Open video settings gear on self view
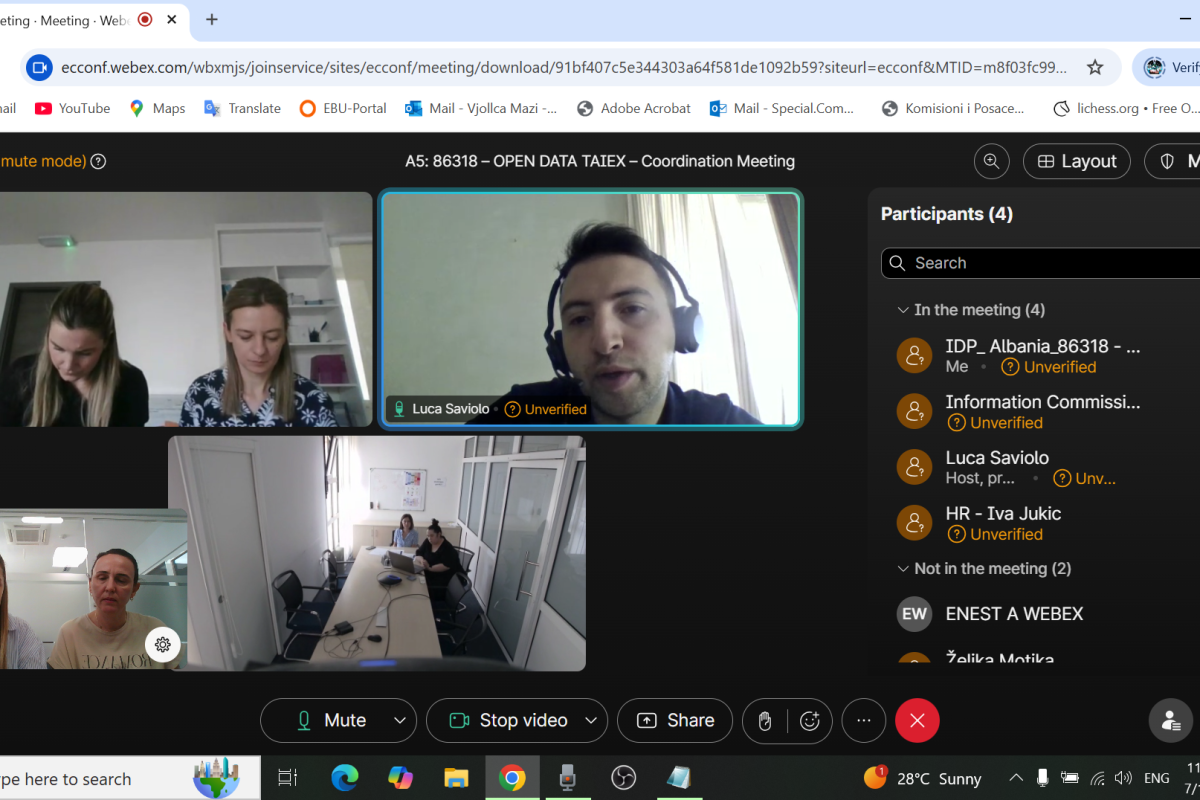The width and height of the screenshot is (1200, 800). click(x=163, y=645)
